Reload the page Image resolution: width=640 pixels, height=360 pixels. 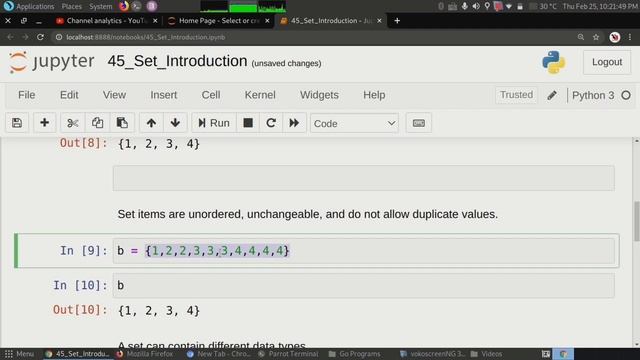point(40,37)
